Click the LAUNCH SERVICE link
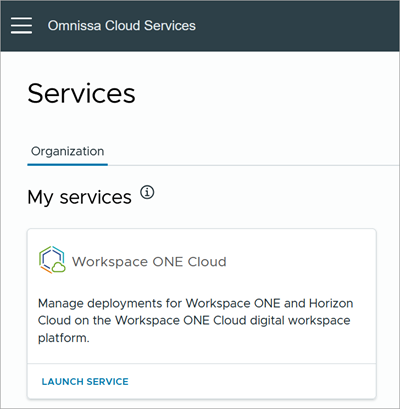This screenshot has height=409, width=400. coord(85,382)
